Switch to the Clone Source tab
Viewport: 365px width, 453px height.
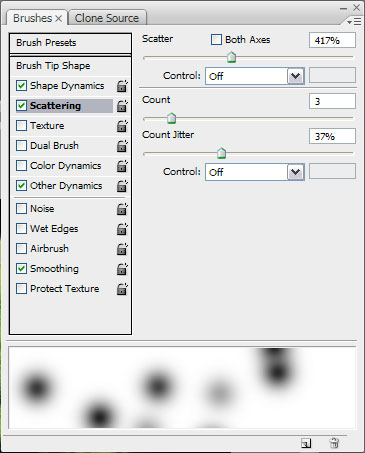tap(107, 18)
